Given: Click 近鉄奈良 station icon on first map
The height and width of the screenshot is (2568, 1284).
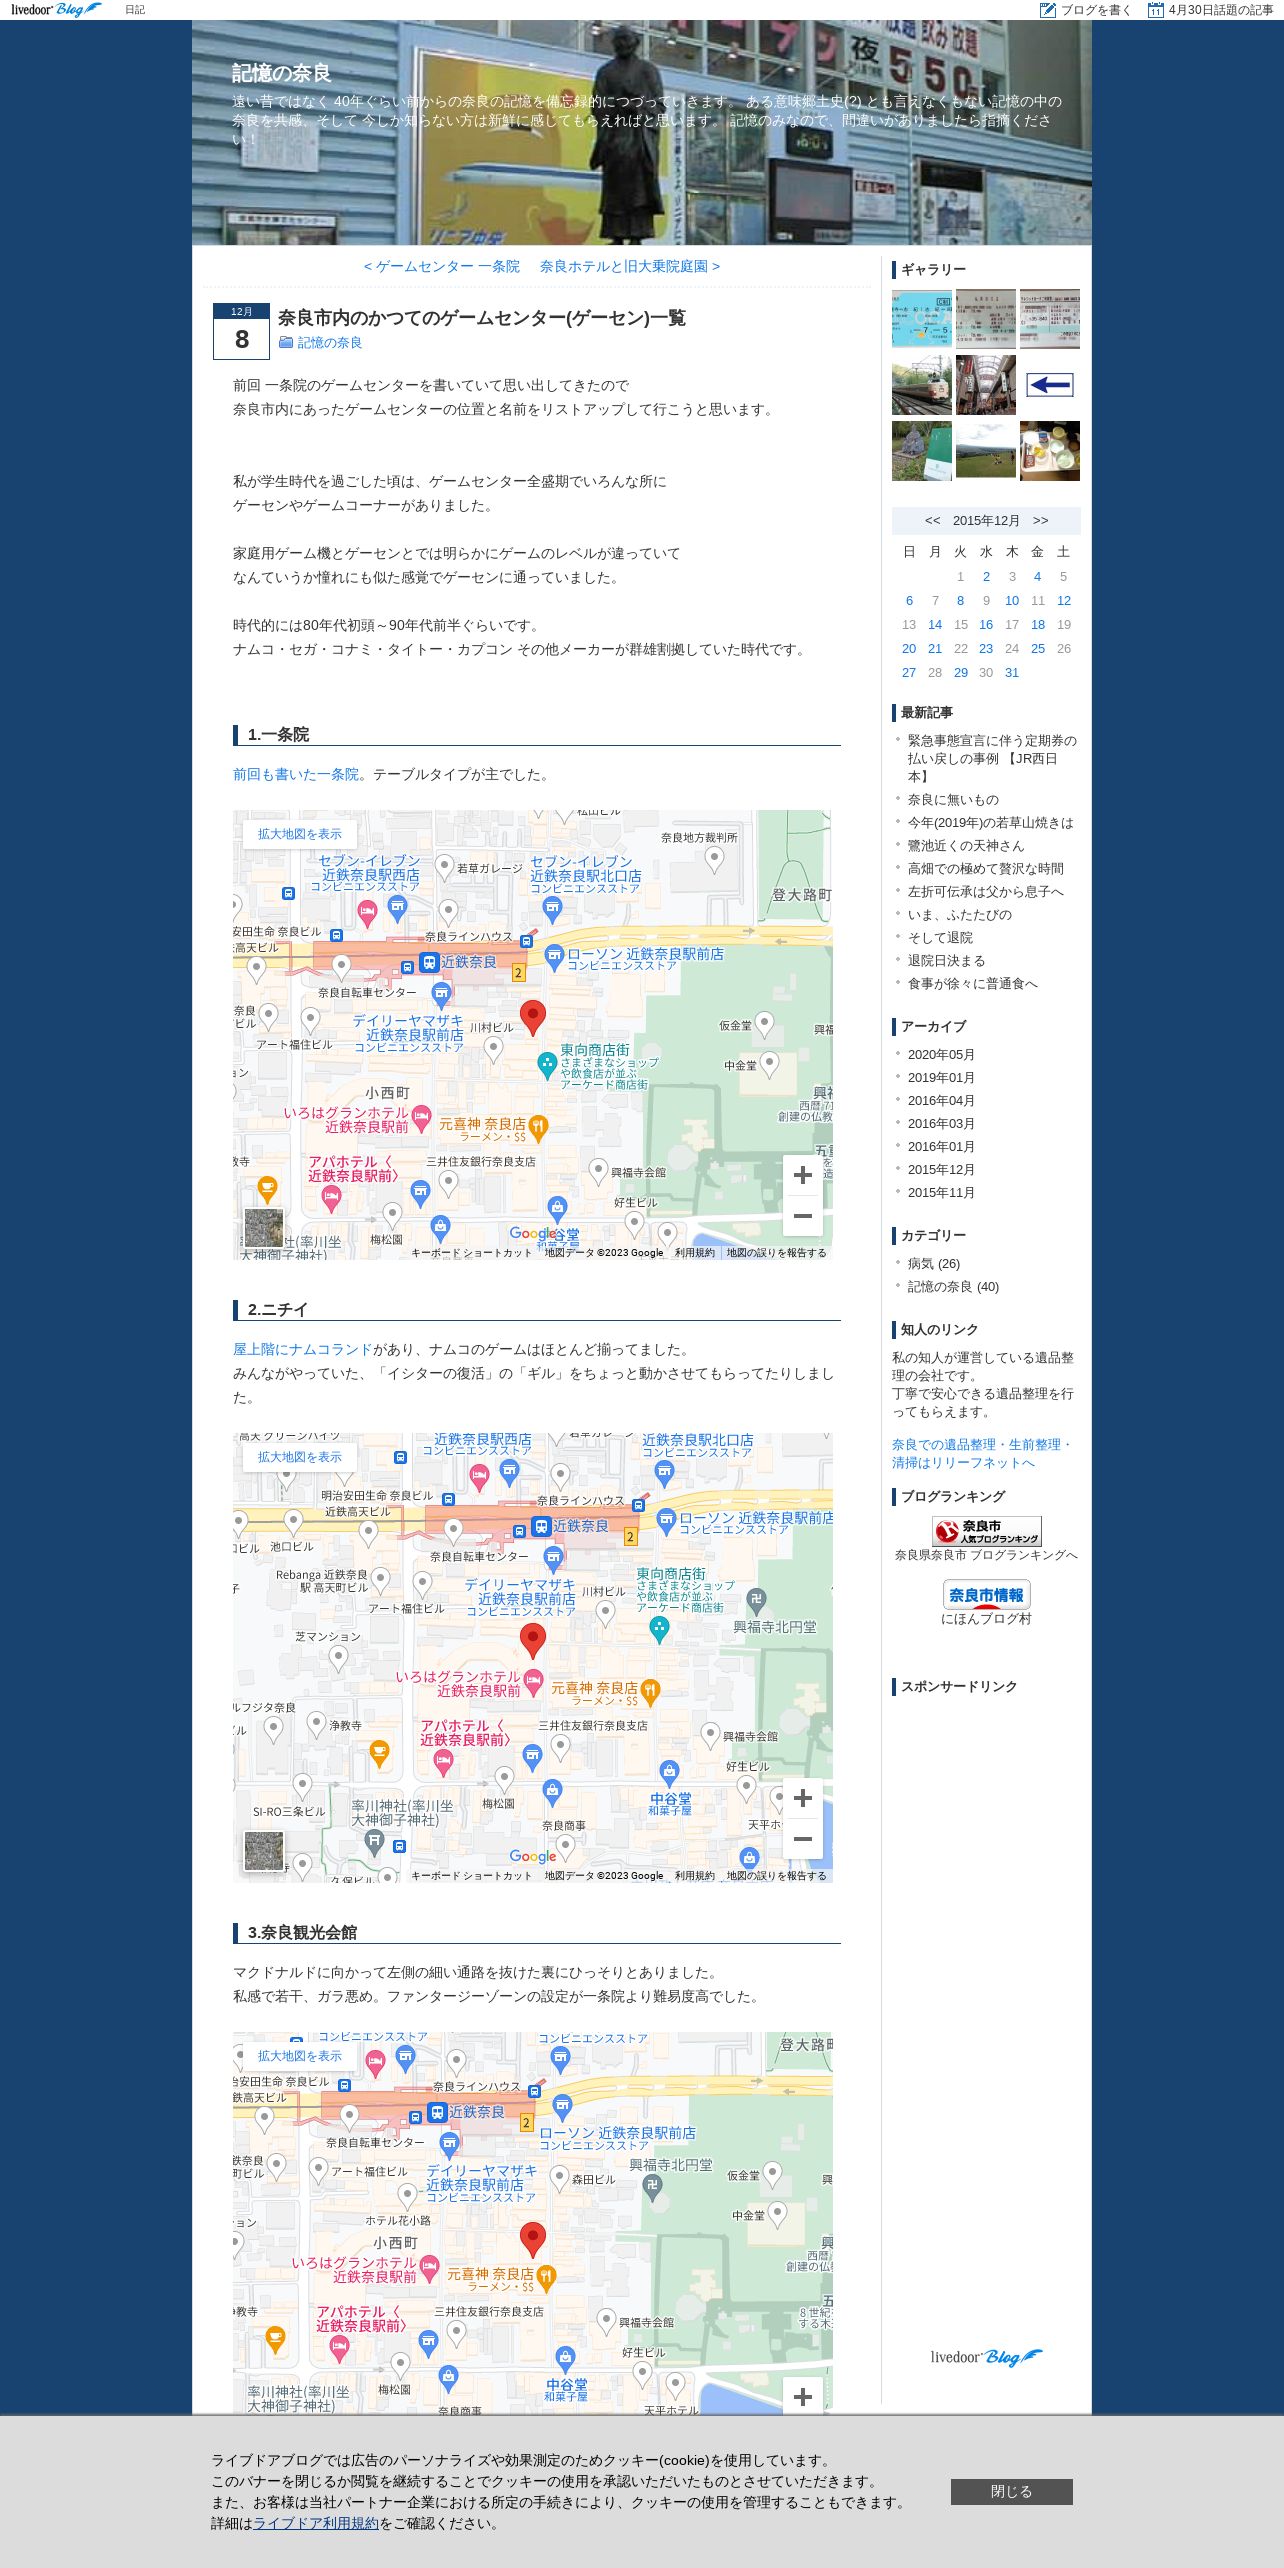Looking at the screenshot, I should [x=429, y=962].
